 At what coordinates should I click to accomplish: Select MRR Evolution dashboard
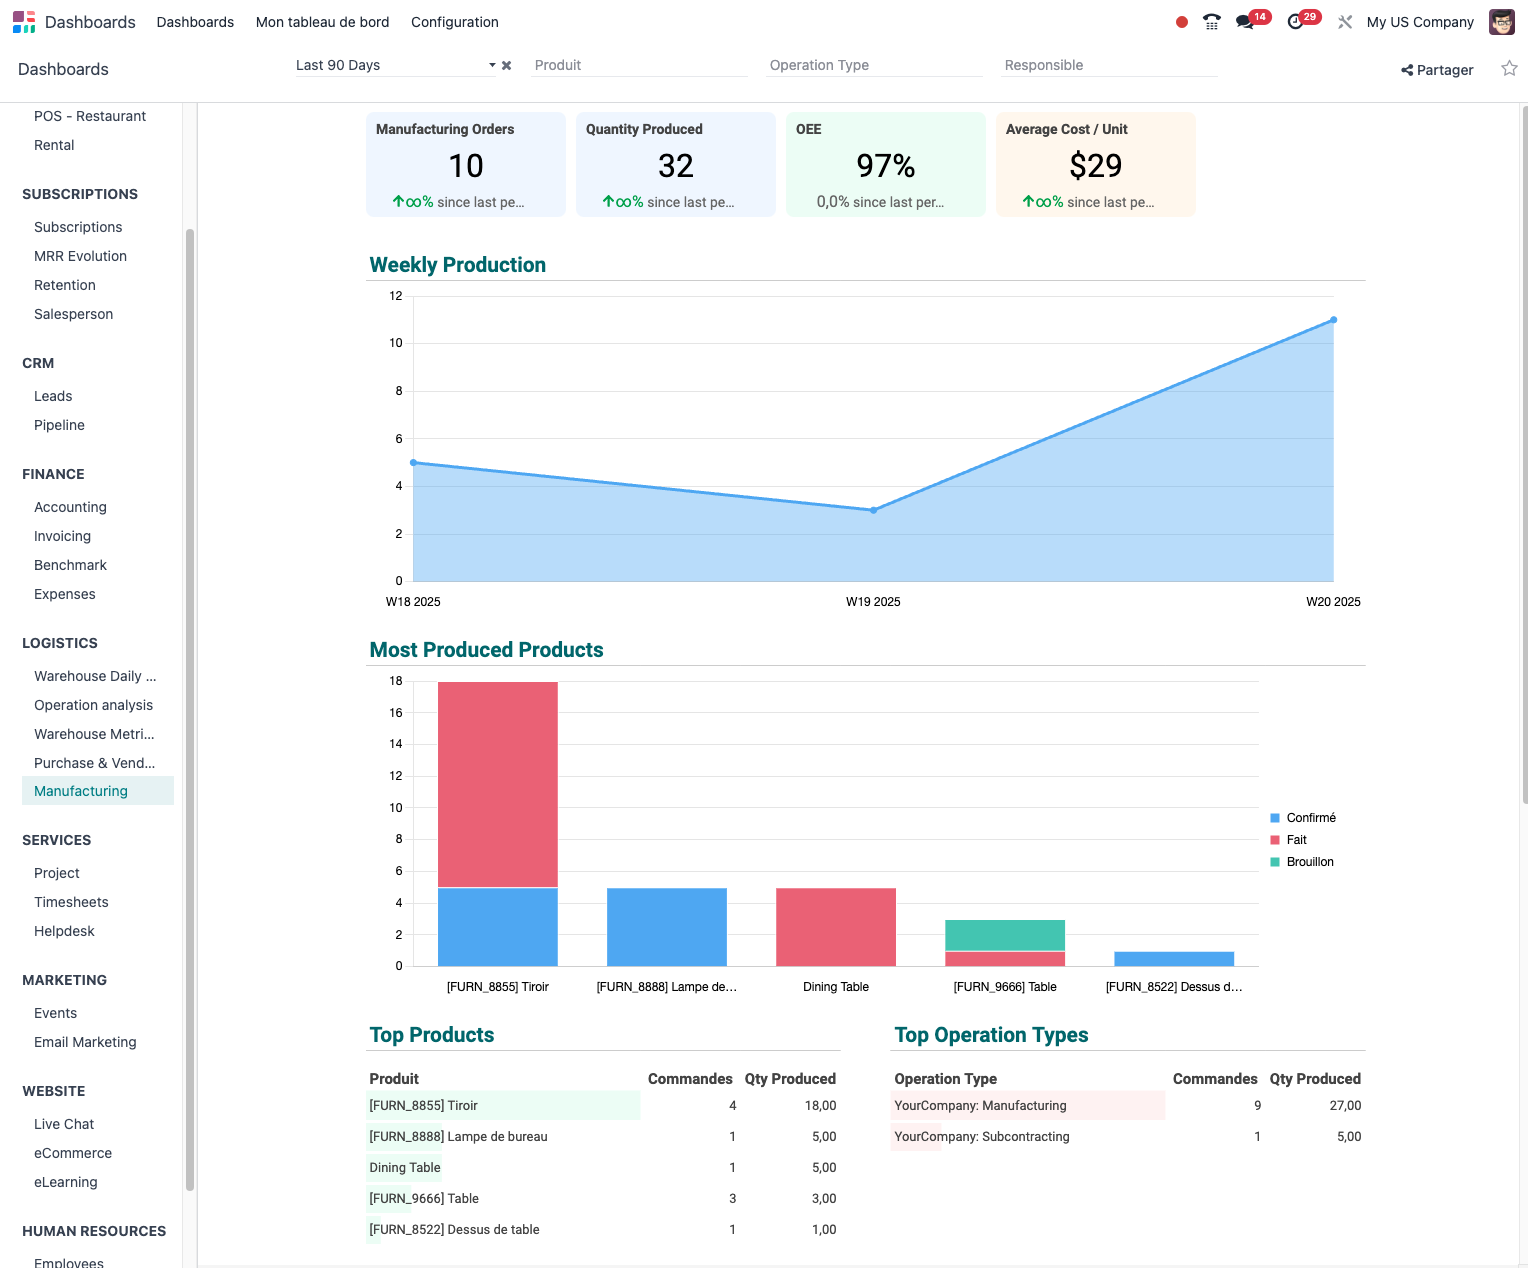tap(80, 256)
